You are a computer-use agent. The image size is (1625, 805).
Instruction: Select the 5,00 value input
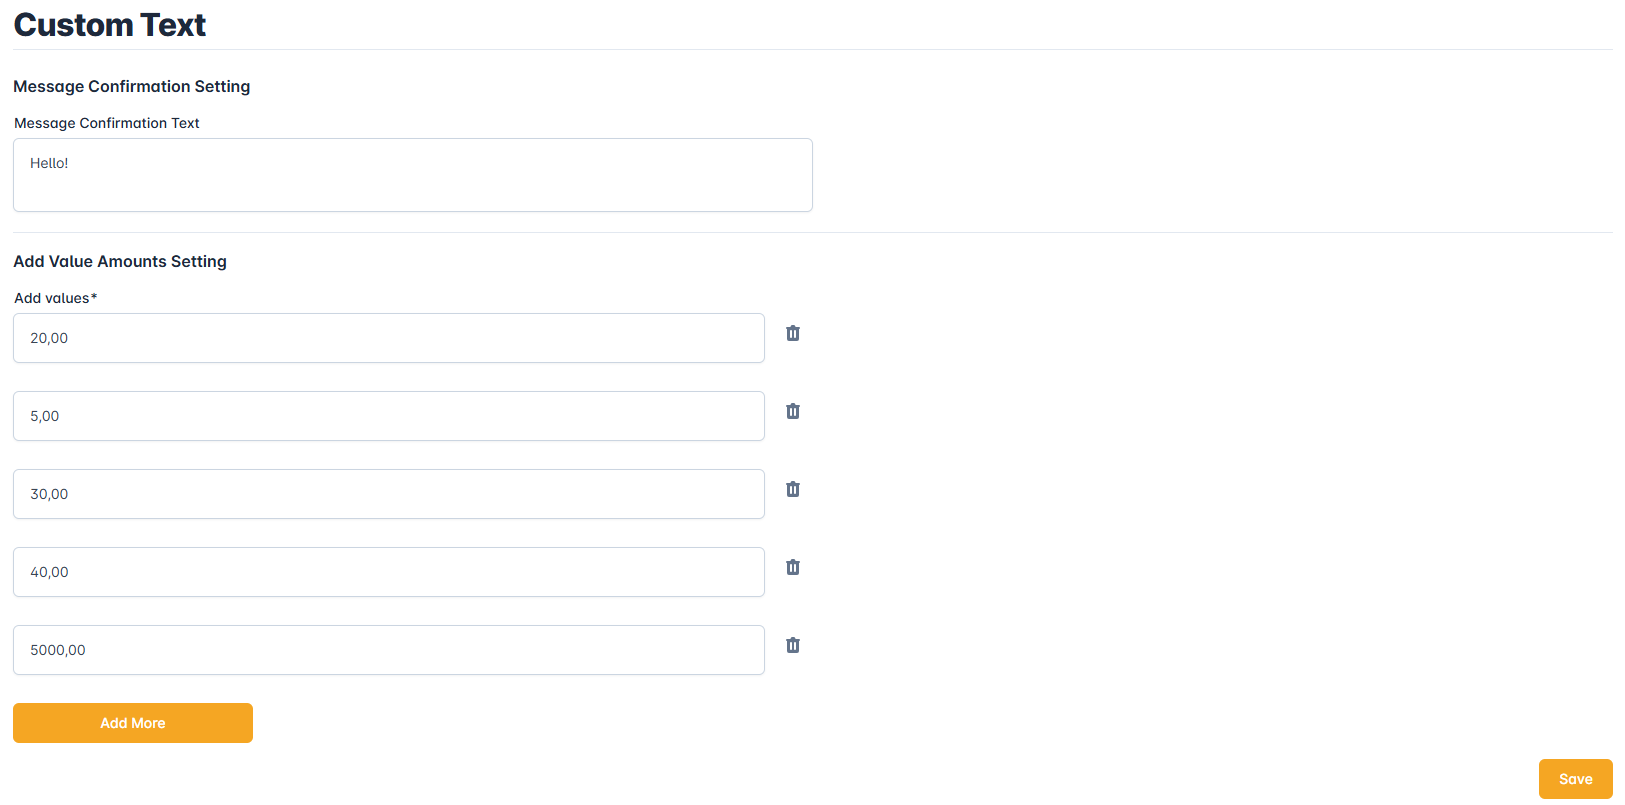(388, 416)
